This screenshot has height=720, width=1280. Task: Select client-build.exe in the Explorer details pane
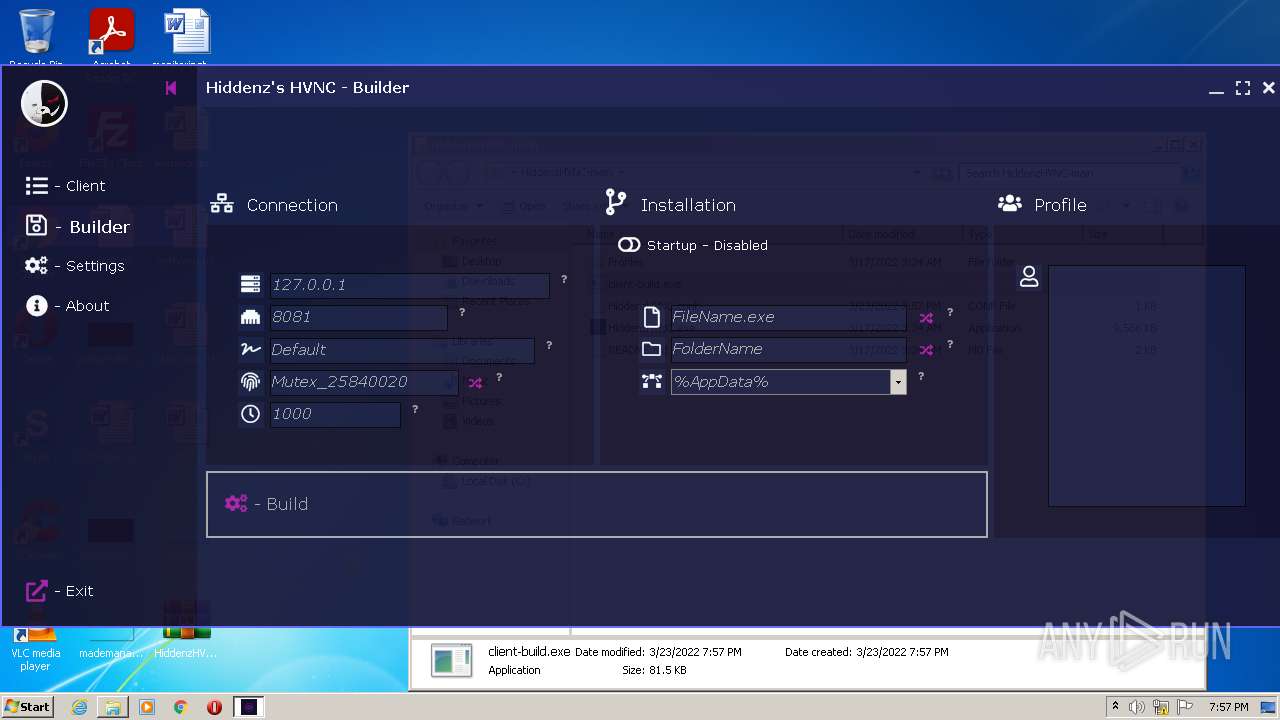(529, 651)
